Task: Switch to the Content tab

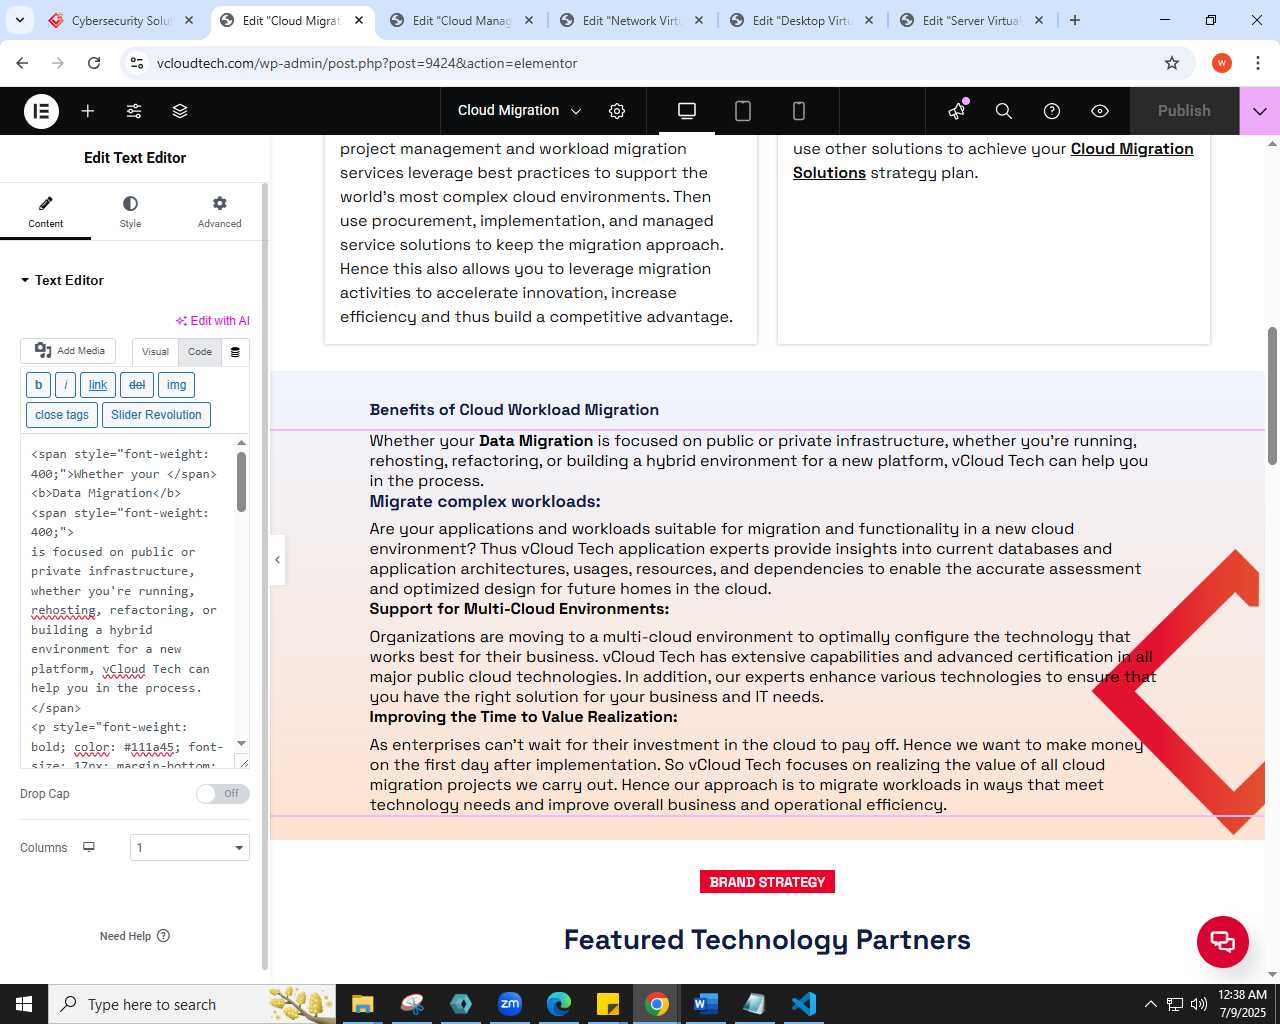Action: pos(45,212)
